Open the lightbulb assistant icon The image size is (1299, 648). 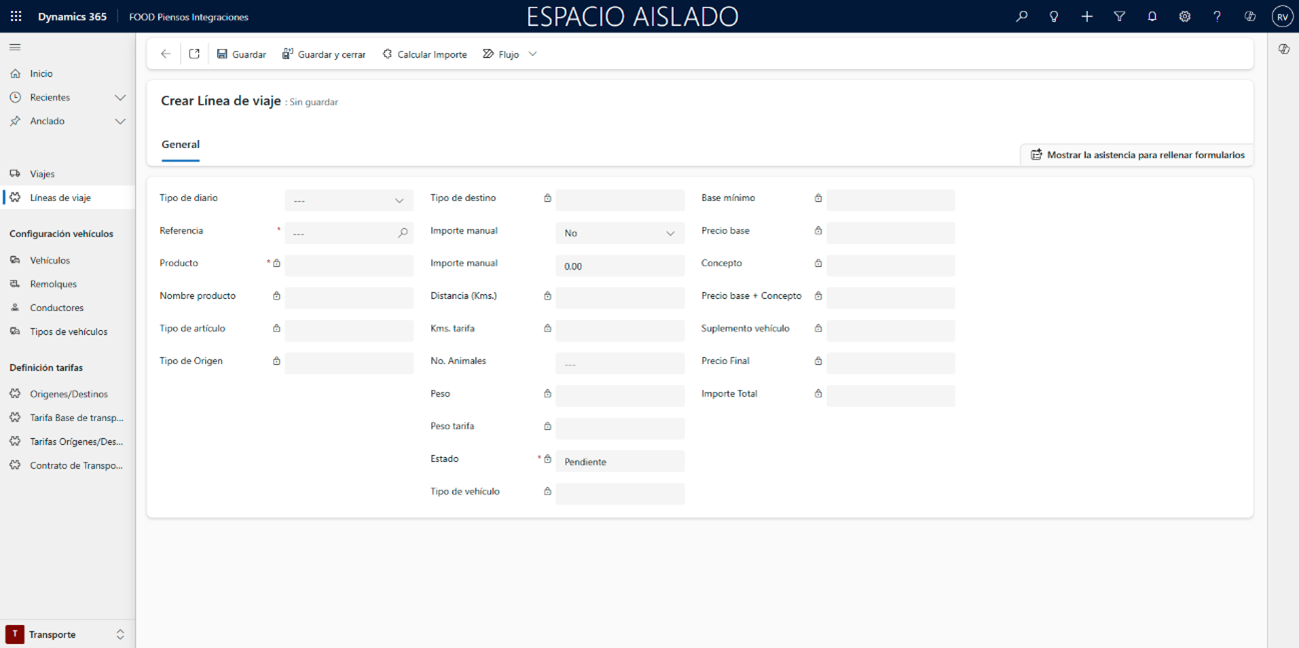[1053, 17]
